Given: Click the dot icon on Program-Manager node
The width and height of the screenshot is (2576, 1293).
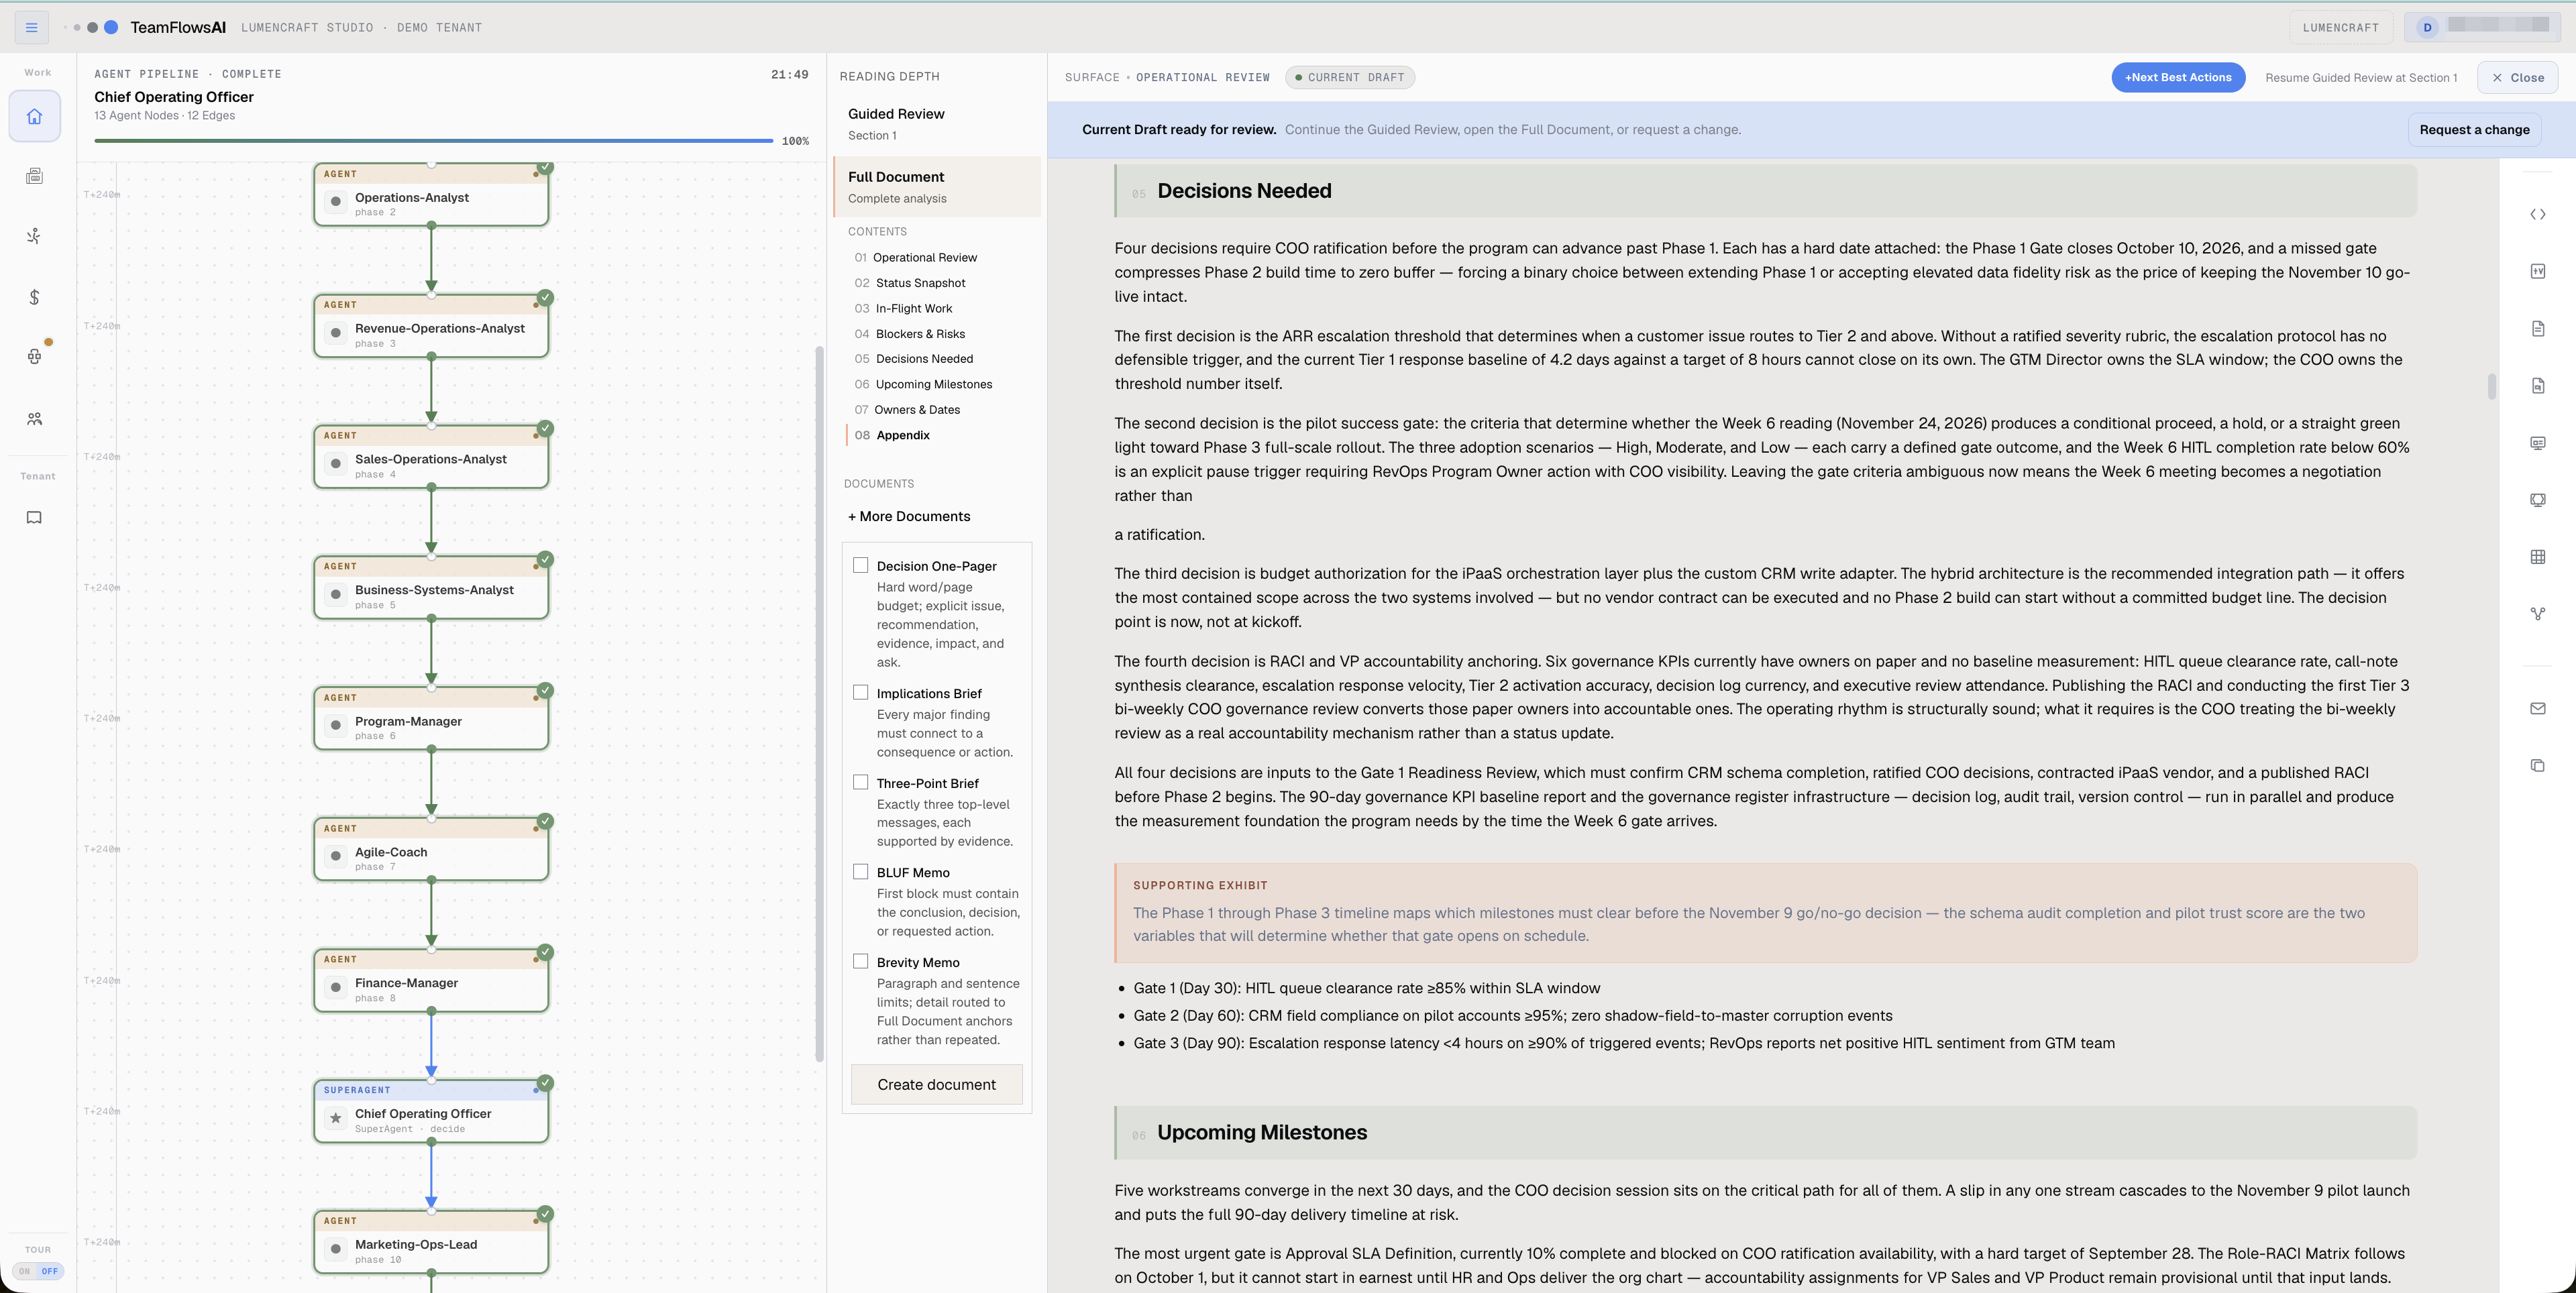Looking at the screenshot, I should tap(335, 725).
